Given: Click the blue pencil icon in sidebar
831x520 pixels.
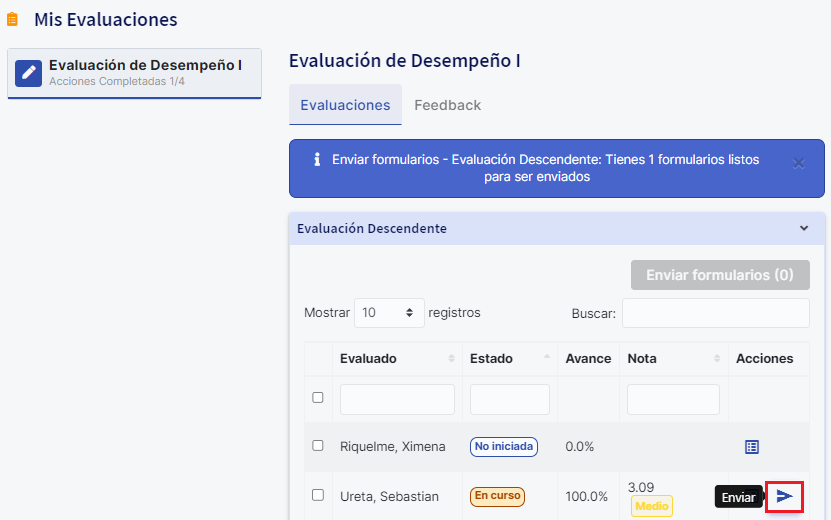Looking at the screenshot, I should [x=29, y=73].
